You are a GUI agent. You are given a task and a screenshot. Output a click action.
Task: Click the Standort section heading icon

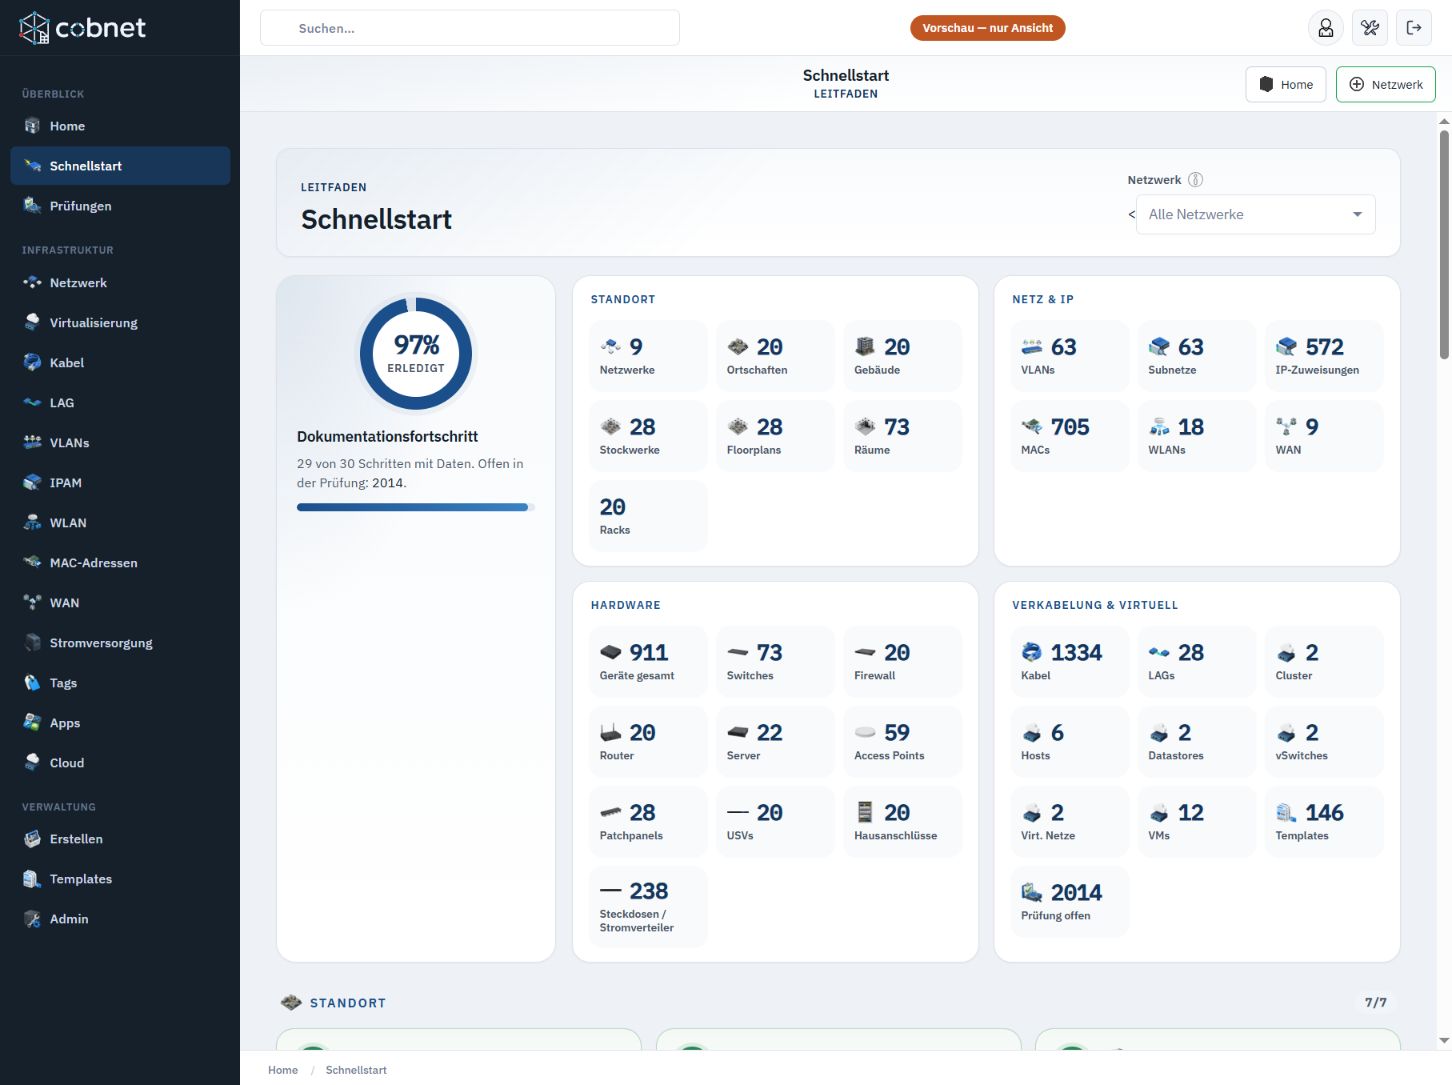click(291, 1002)
